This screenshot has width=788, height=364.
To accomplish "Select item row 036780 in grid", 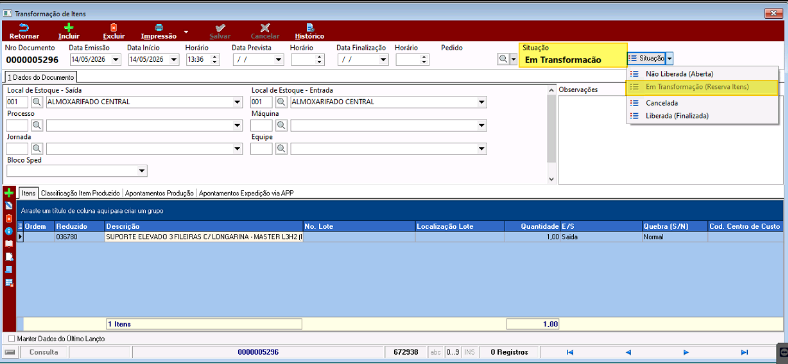I will pos(400,237).
